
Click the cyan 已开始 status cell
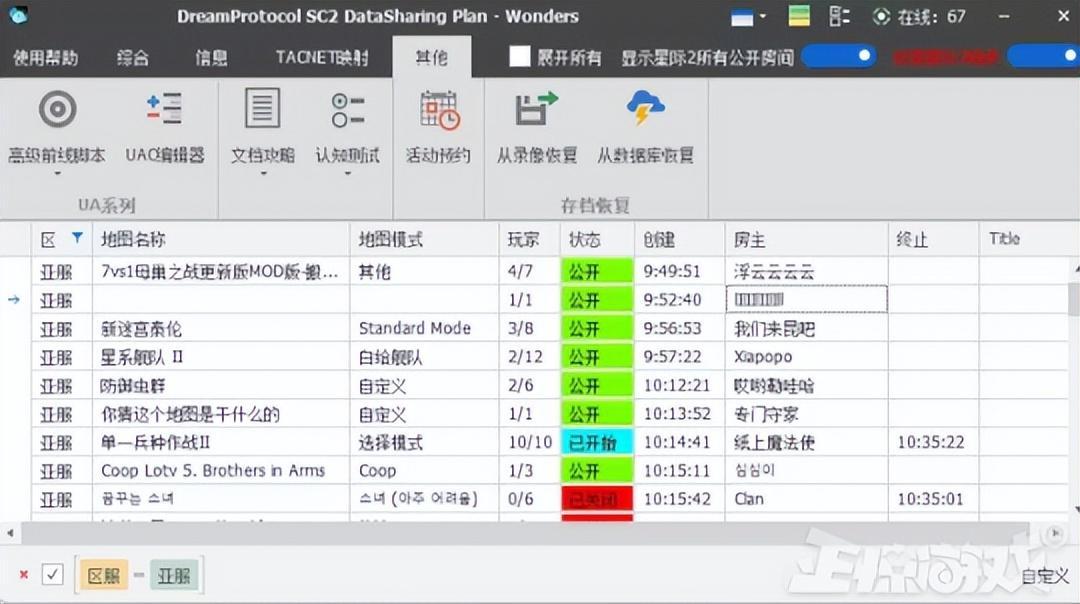[x=597, y=442]
